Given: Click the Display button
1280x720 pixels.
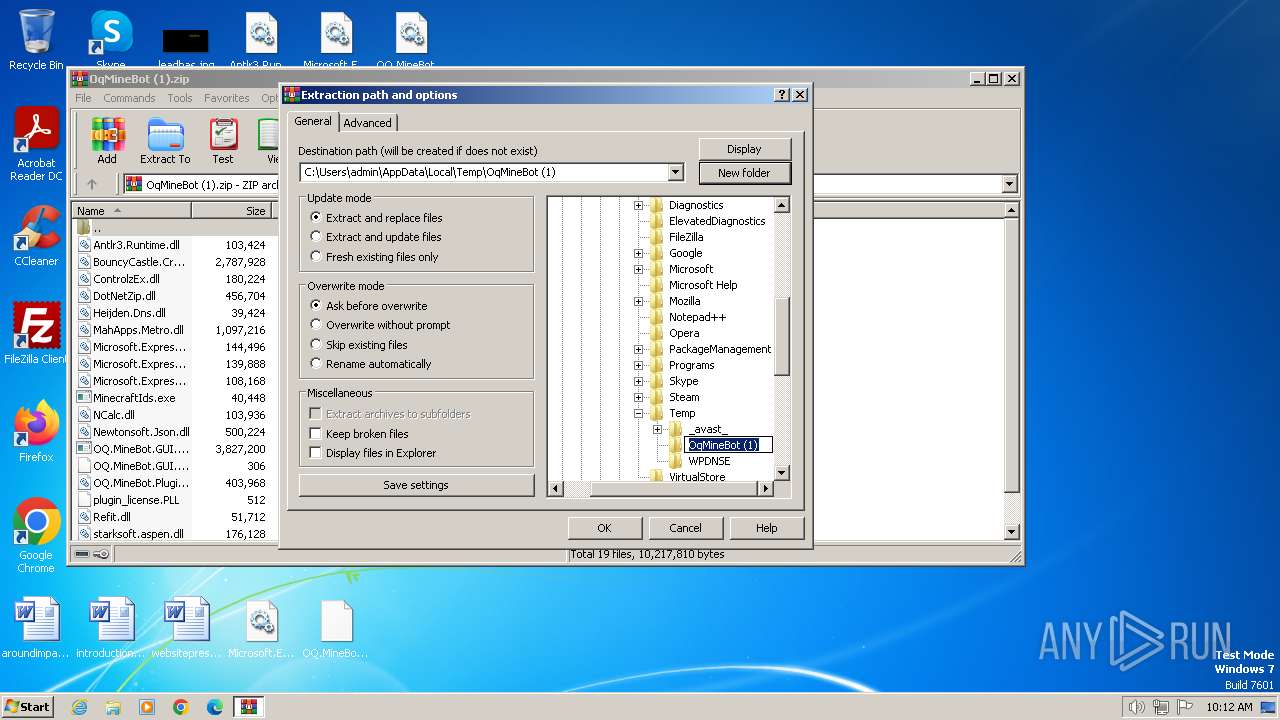Looking at the screenshot, I should tap(744, 149).
